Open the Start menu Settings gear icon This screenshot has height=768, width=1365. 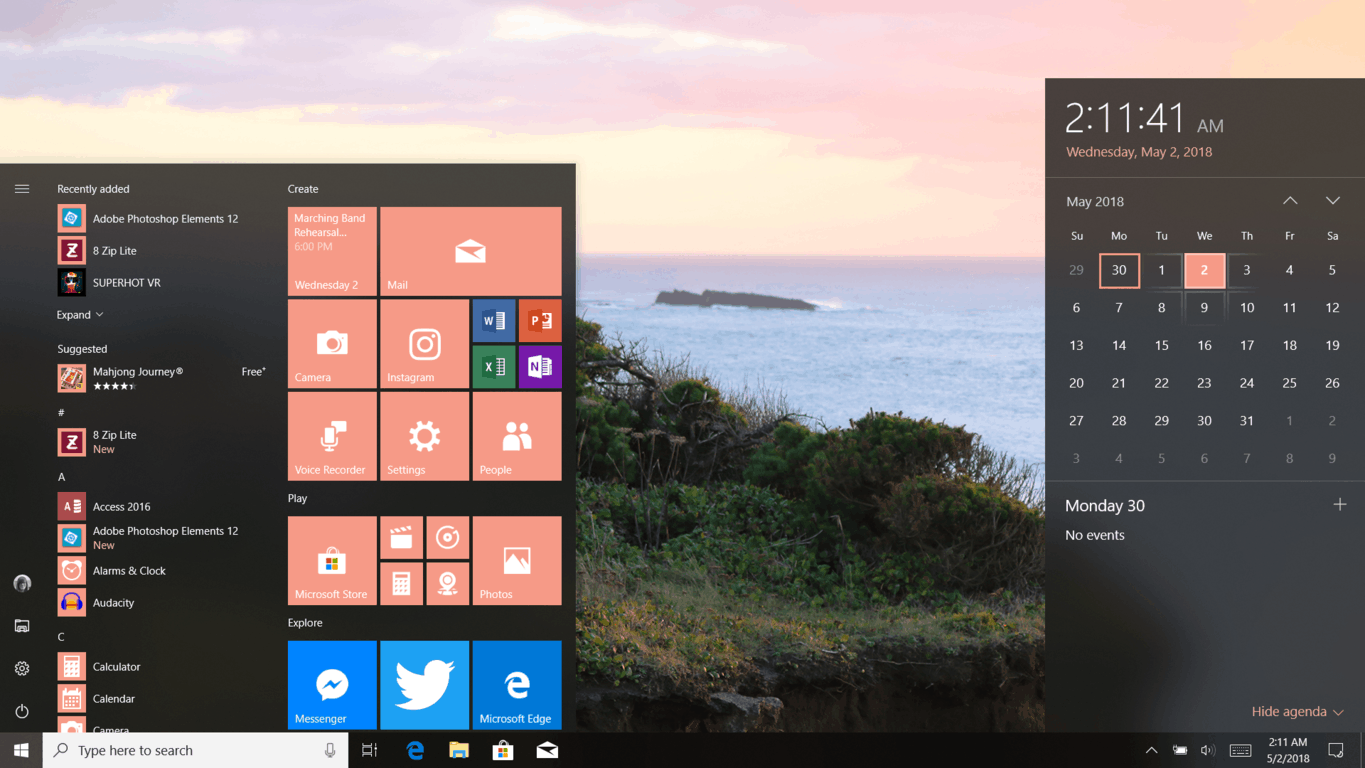coord(22,668)
